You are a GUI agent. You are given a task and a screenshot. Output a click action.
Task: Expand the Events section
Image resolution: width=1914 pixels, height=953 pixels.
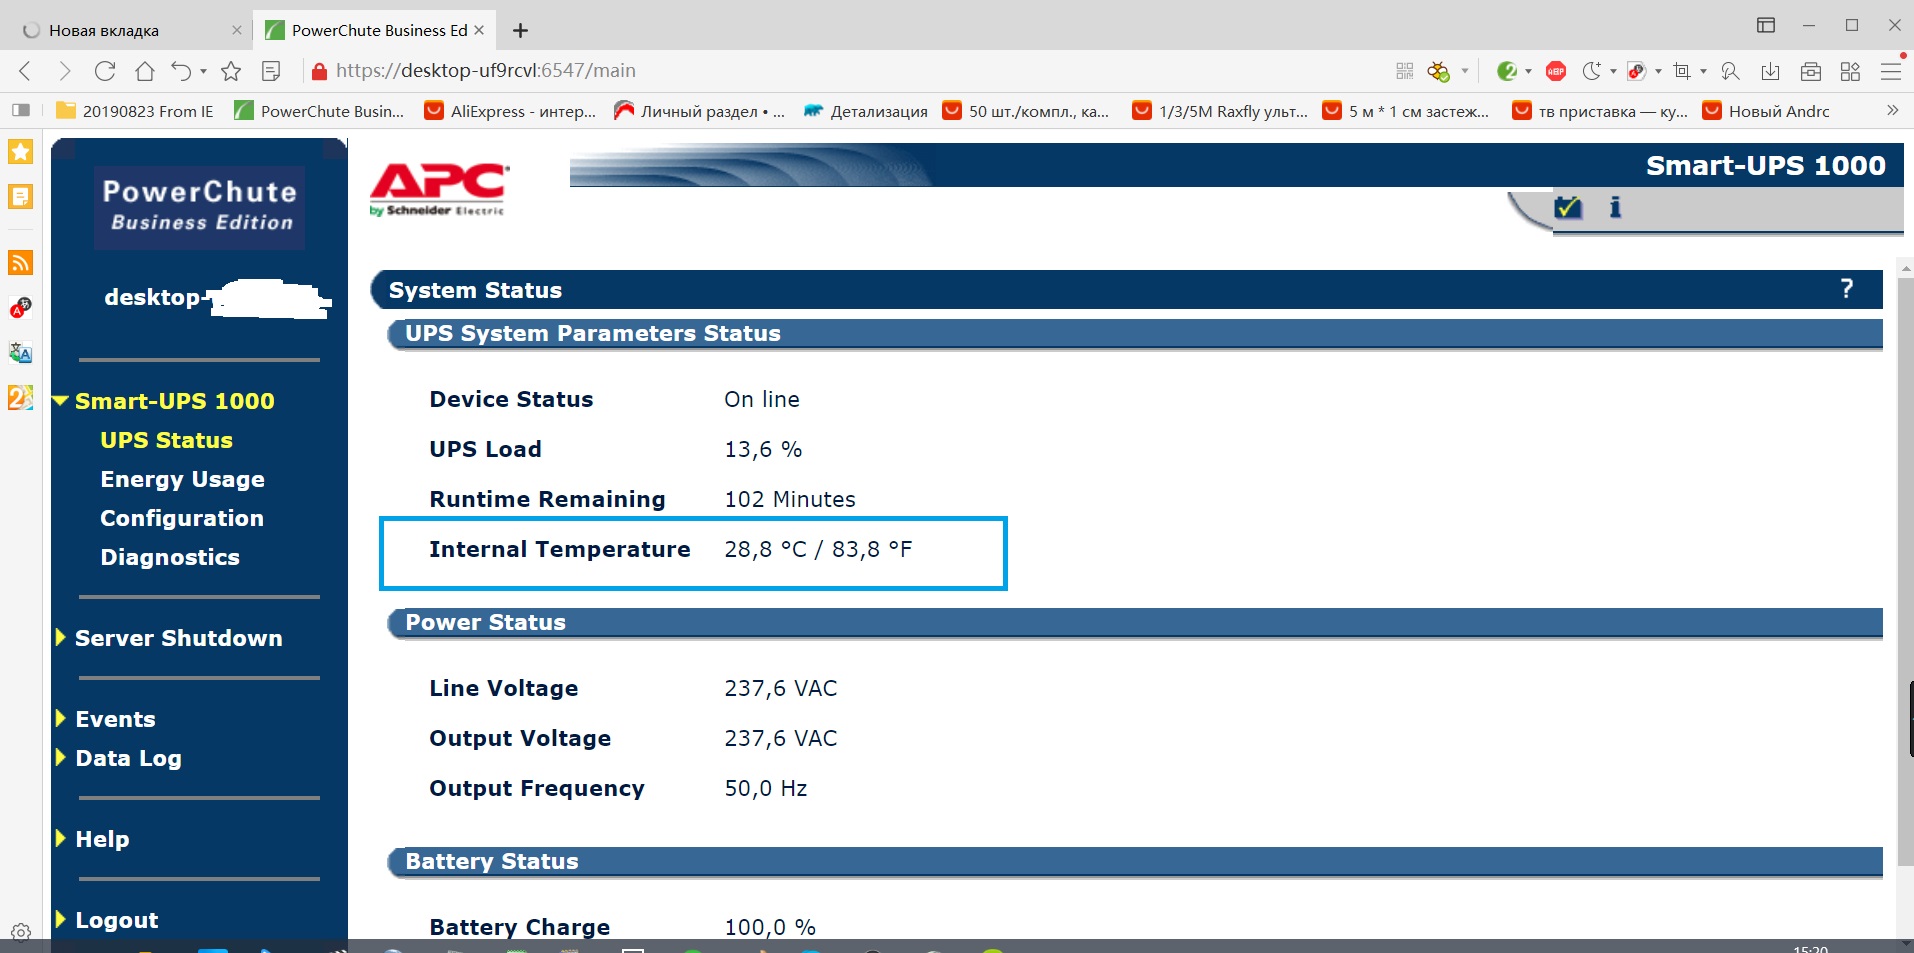tap(60, 718)
